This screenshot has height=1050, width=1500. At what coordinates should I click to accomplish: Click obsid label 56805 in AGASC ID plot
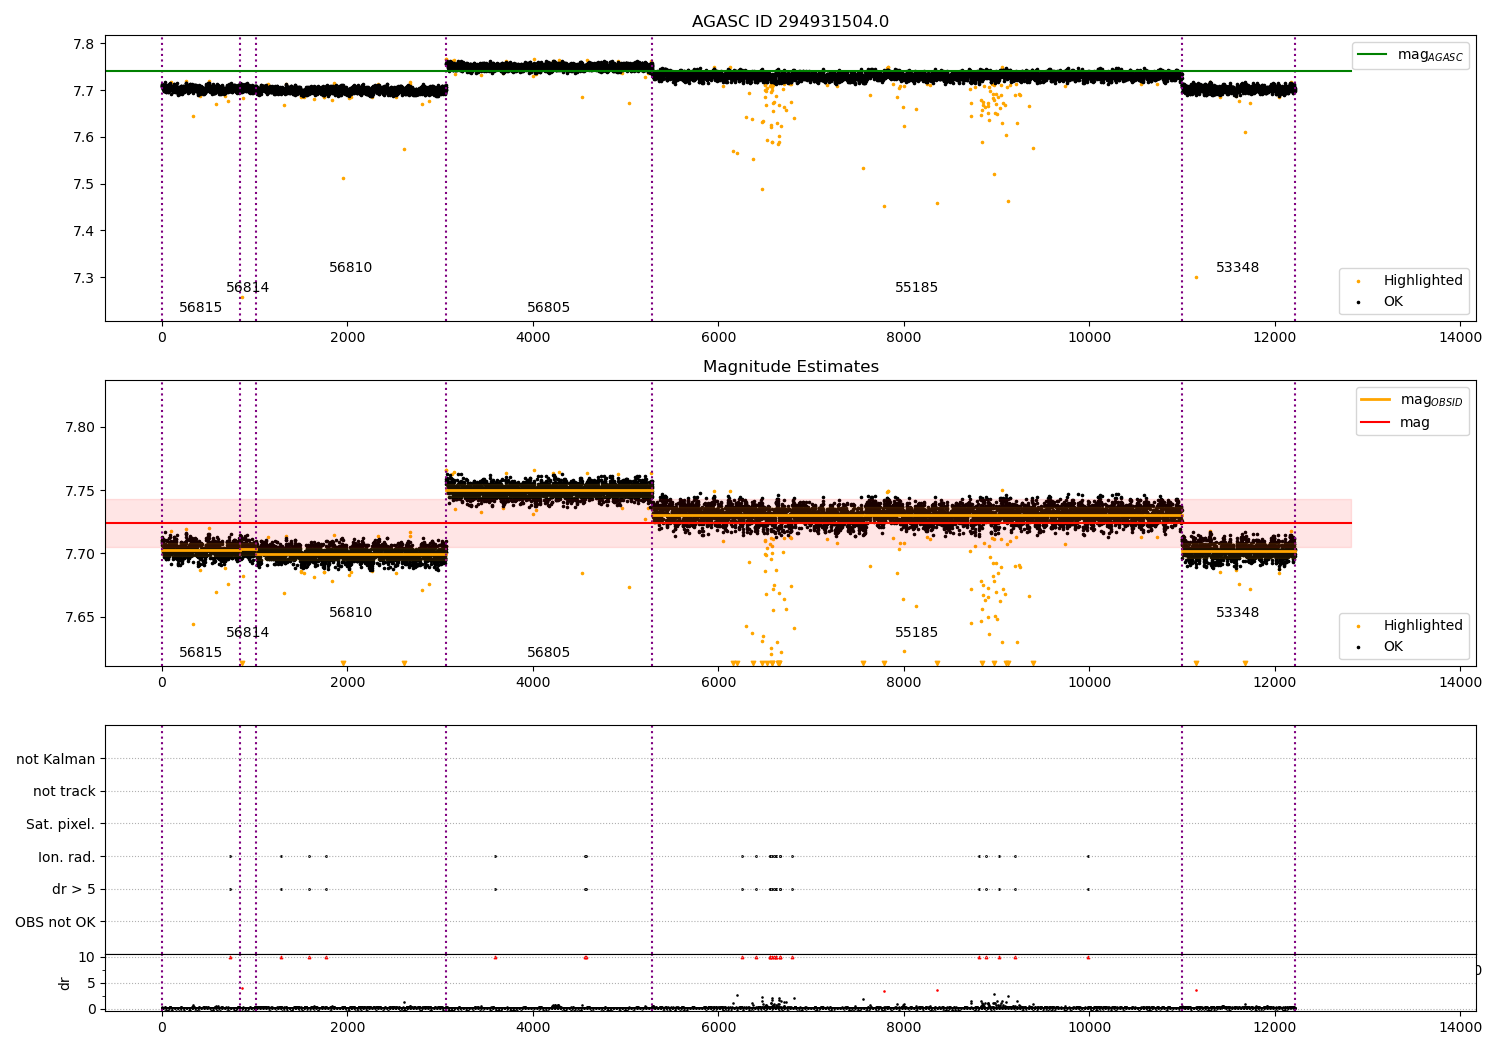pyautogui.click(x=548, y=308)
